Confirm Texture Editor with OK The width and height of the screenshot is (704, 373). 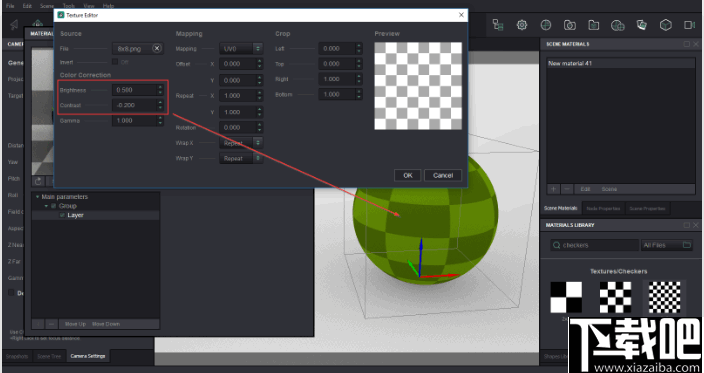pos(408,176)
